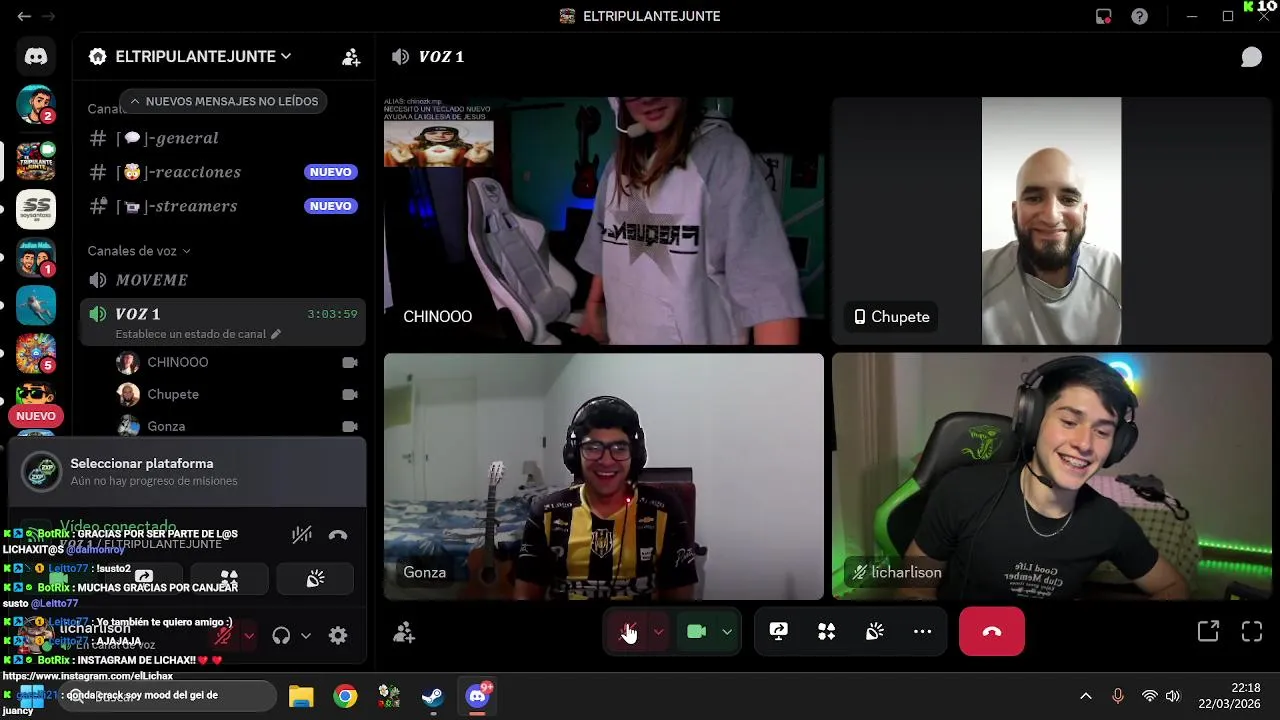
Task: Click the Discord taskbar icon
Action: pos(477,696)
